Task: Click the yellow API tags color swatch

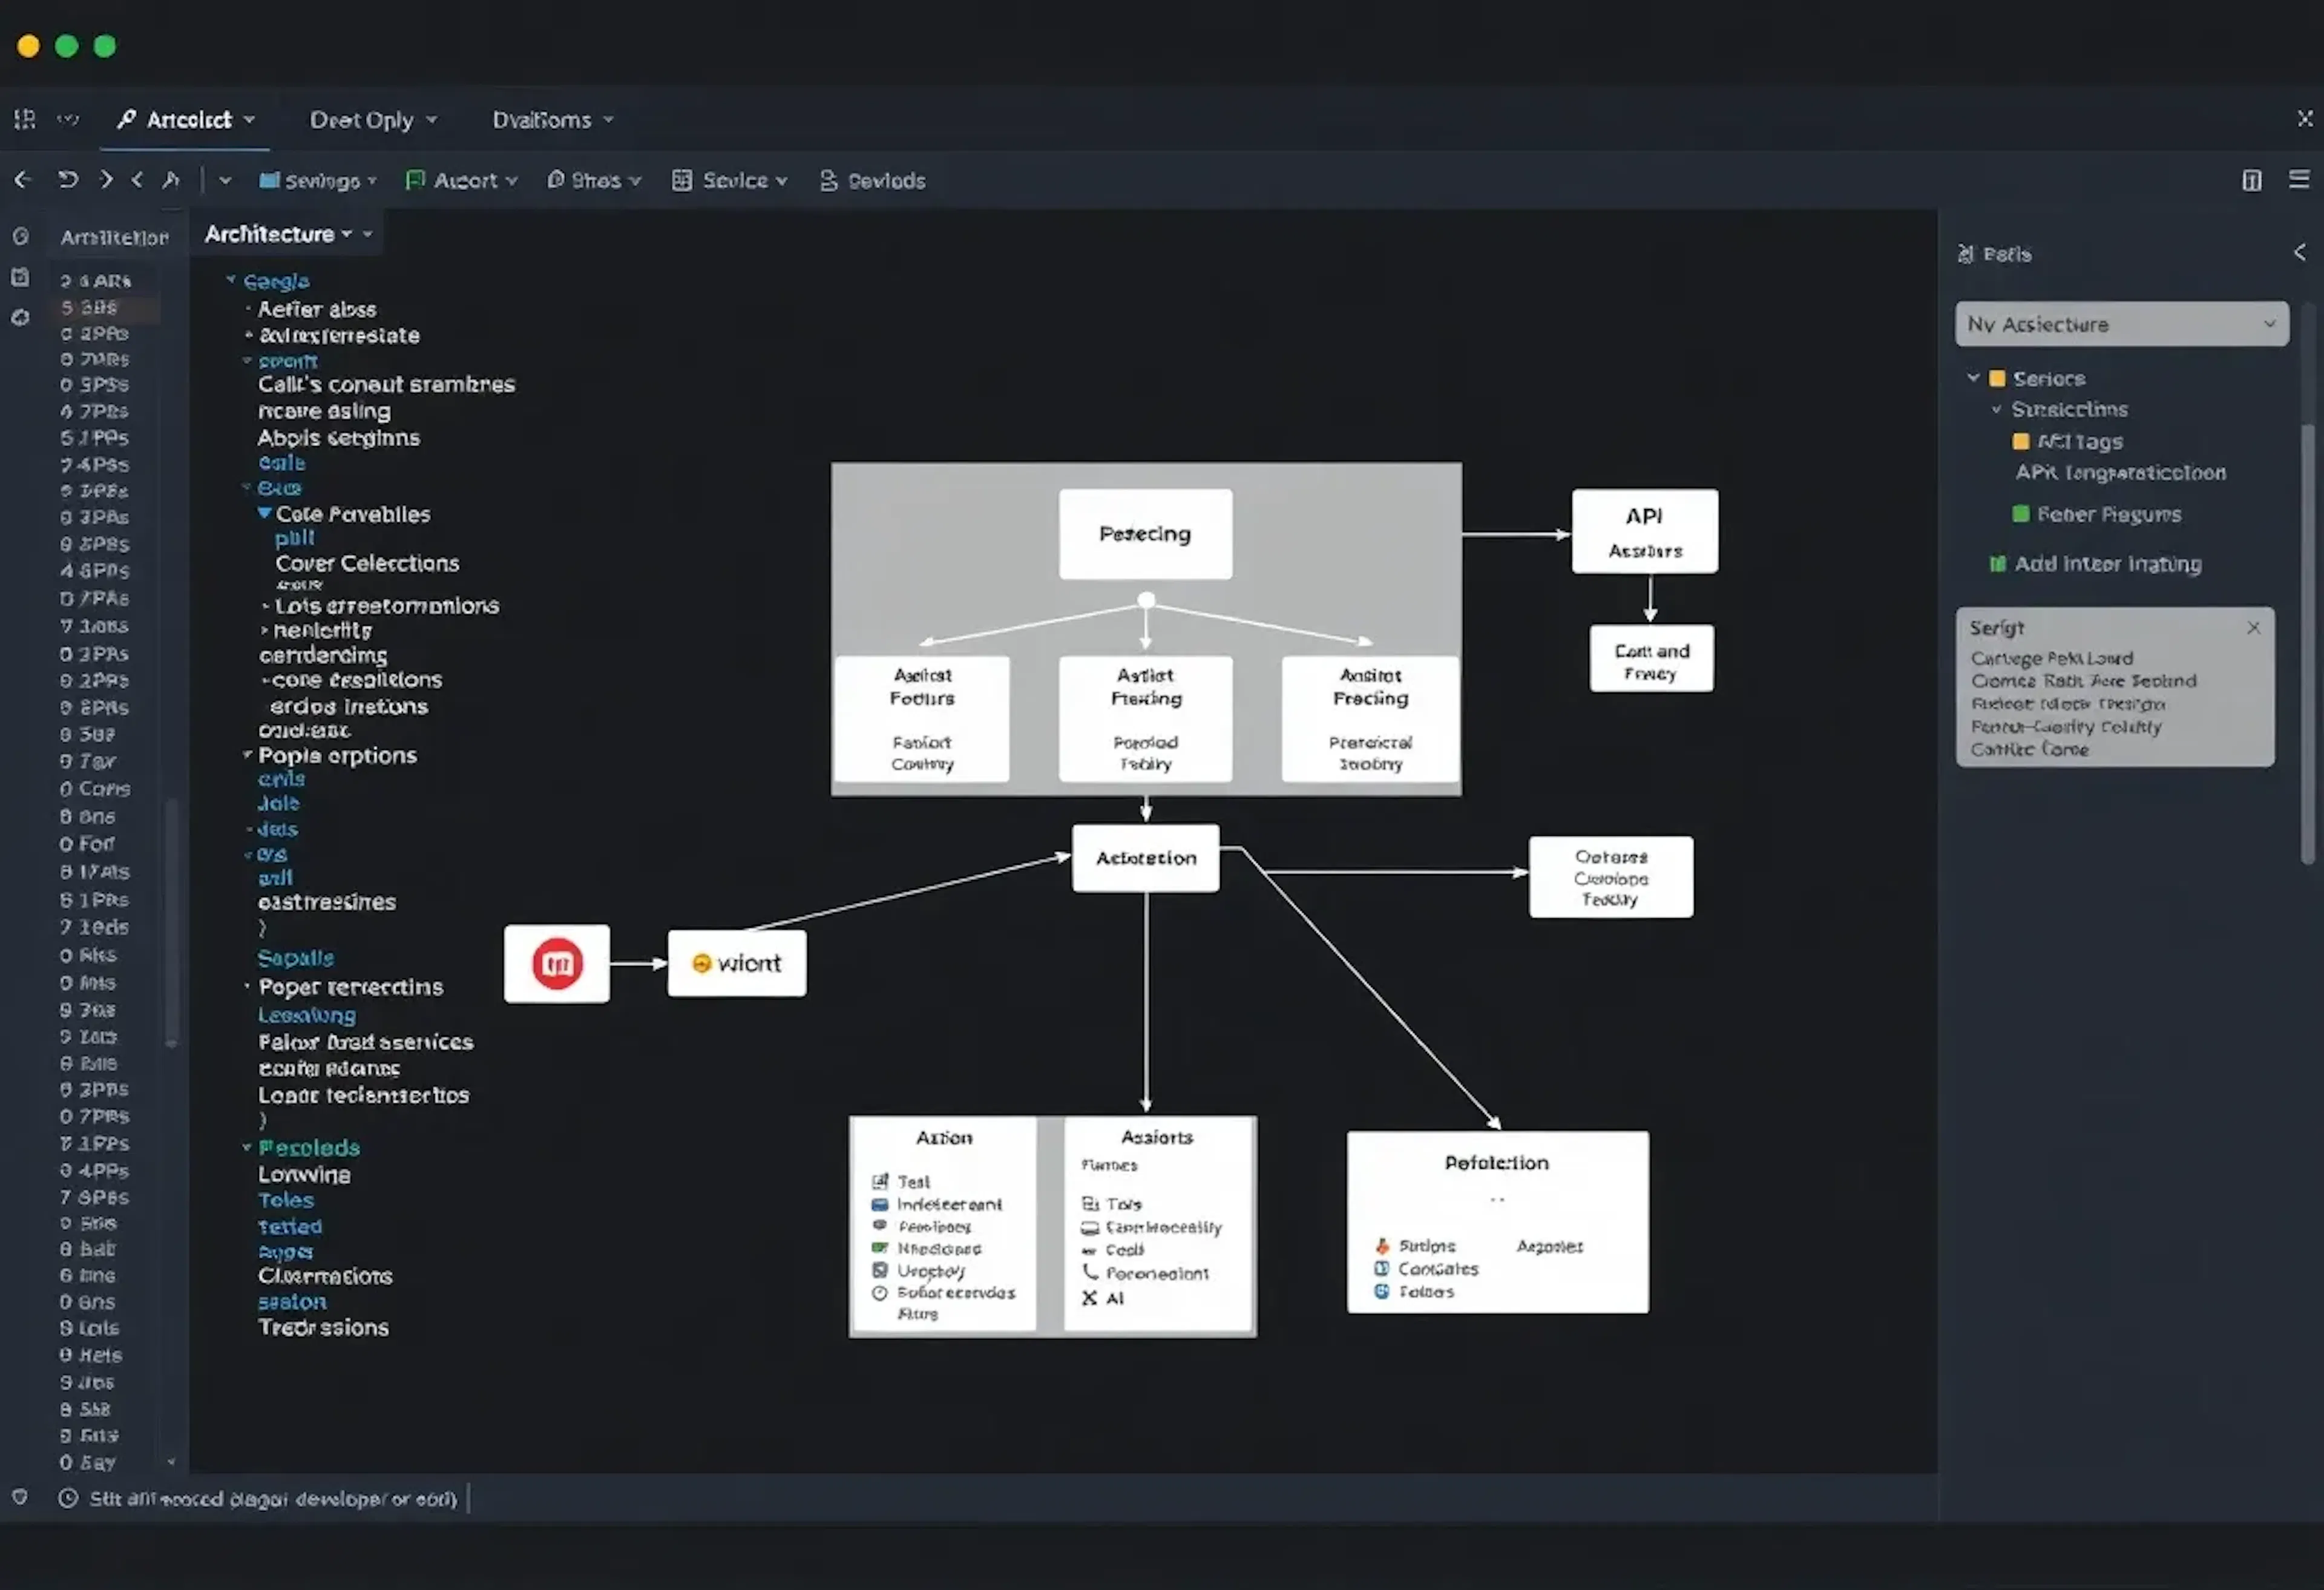Action: [x=2021, y=441]
